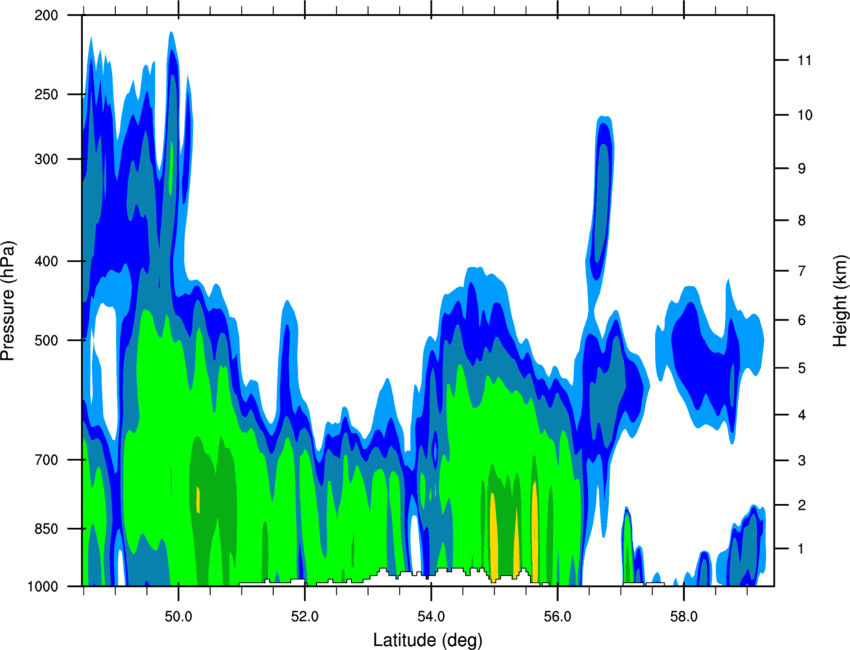This screenshot has width=850, height=650.
Task: Click the 58.0 latitude tick label
Action: tap(684, 617)
